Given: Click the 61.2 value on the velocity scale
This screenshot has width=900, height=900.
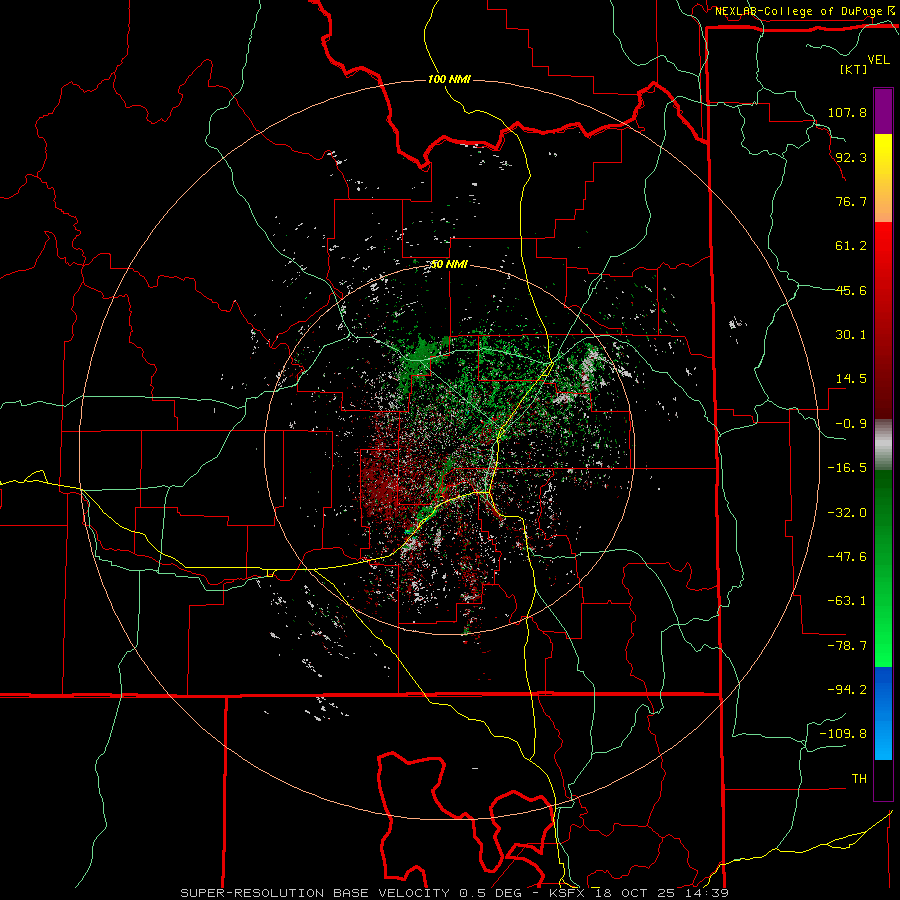Looking at the screenshot, I should [851, 246].
